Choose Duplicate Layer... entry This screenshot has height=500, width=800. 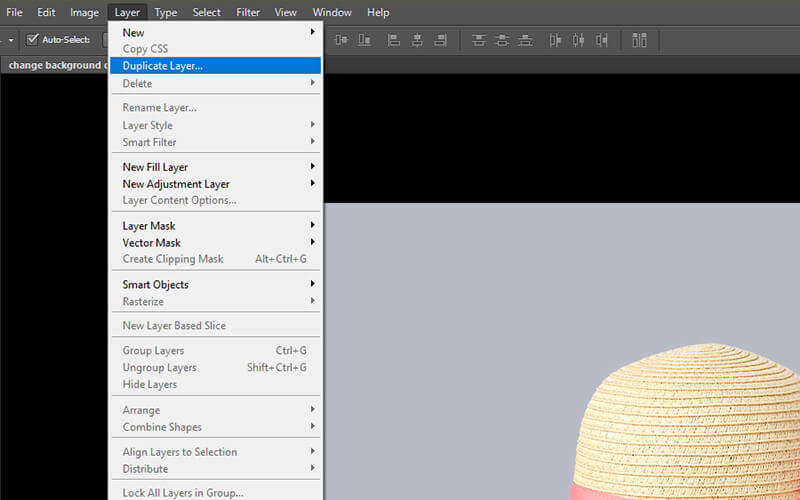(x=215, y=65)
